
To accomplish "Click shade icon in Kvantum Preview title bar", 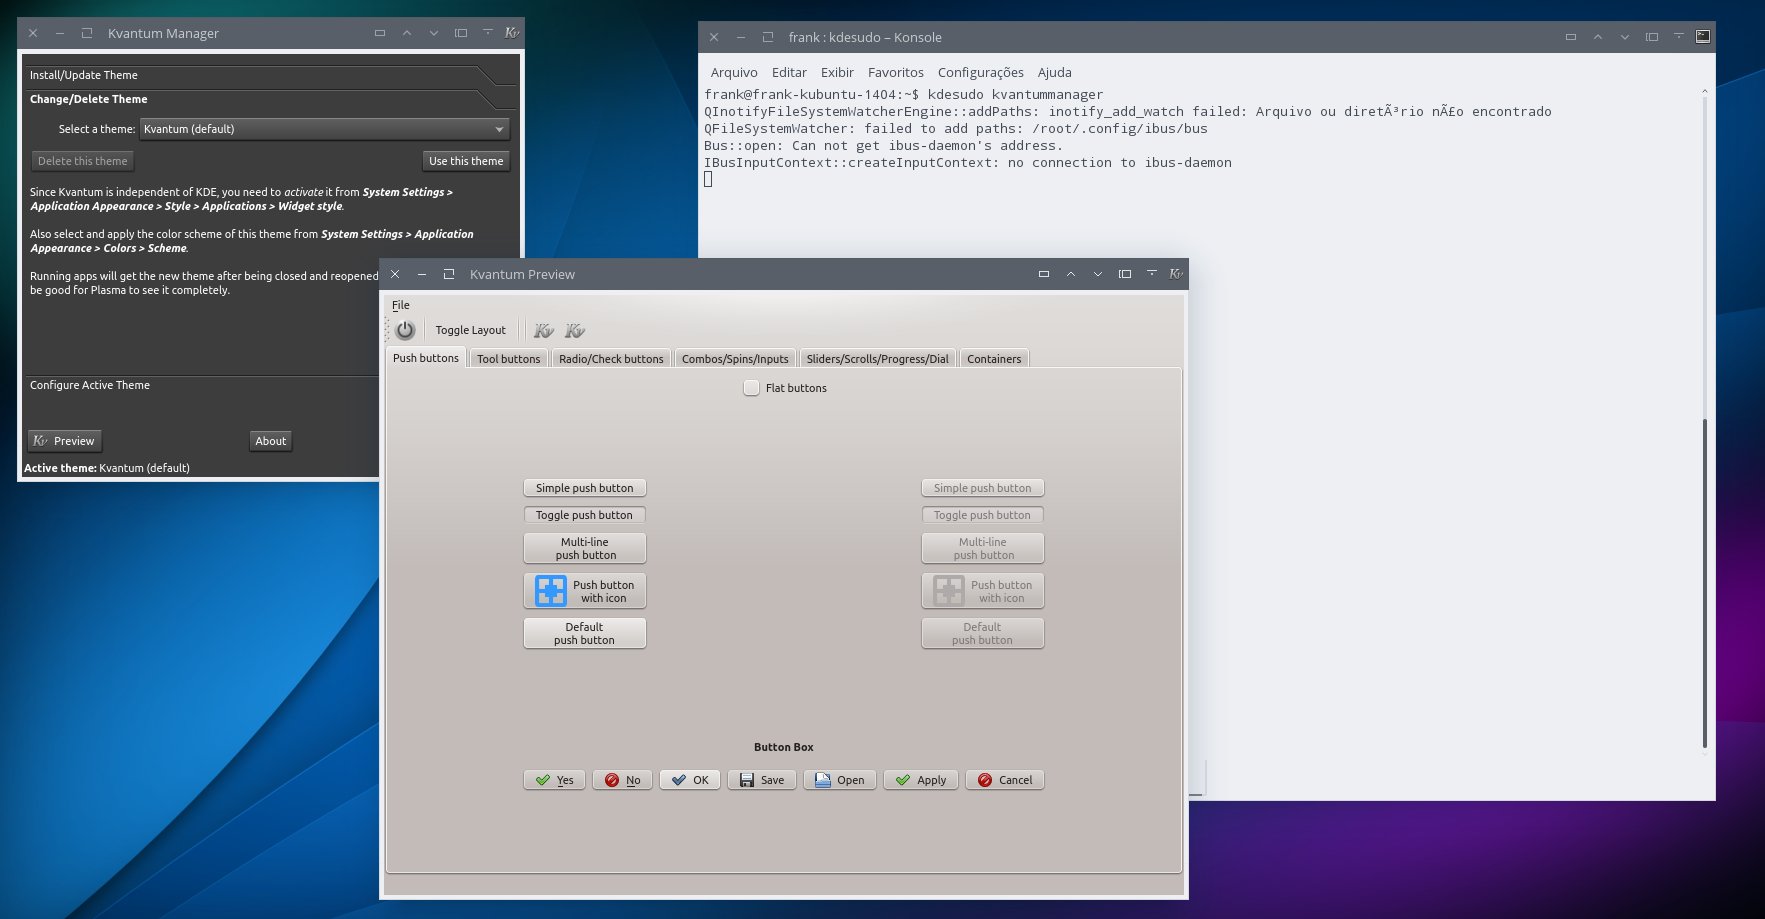I will 1152,273.
